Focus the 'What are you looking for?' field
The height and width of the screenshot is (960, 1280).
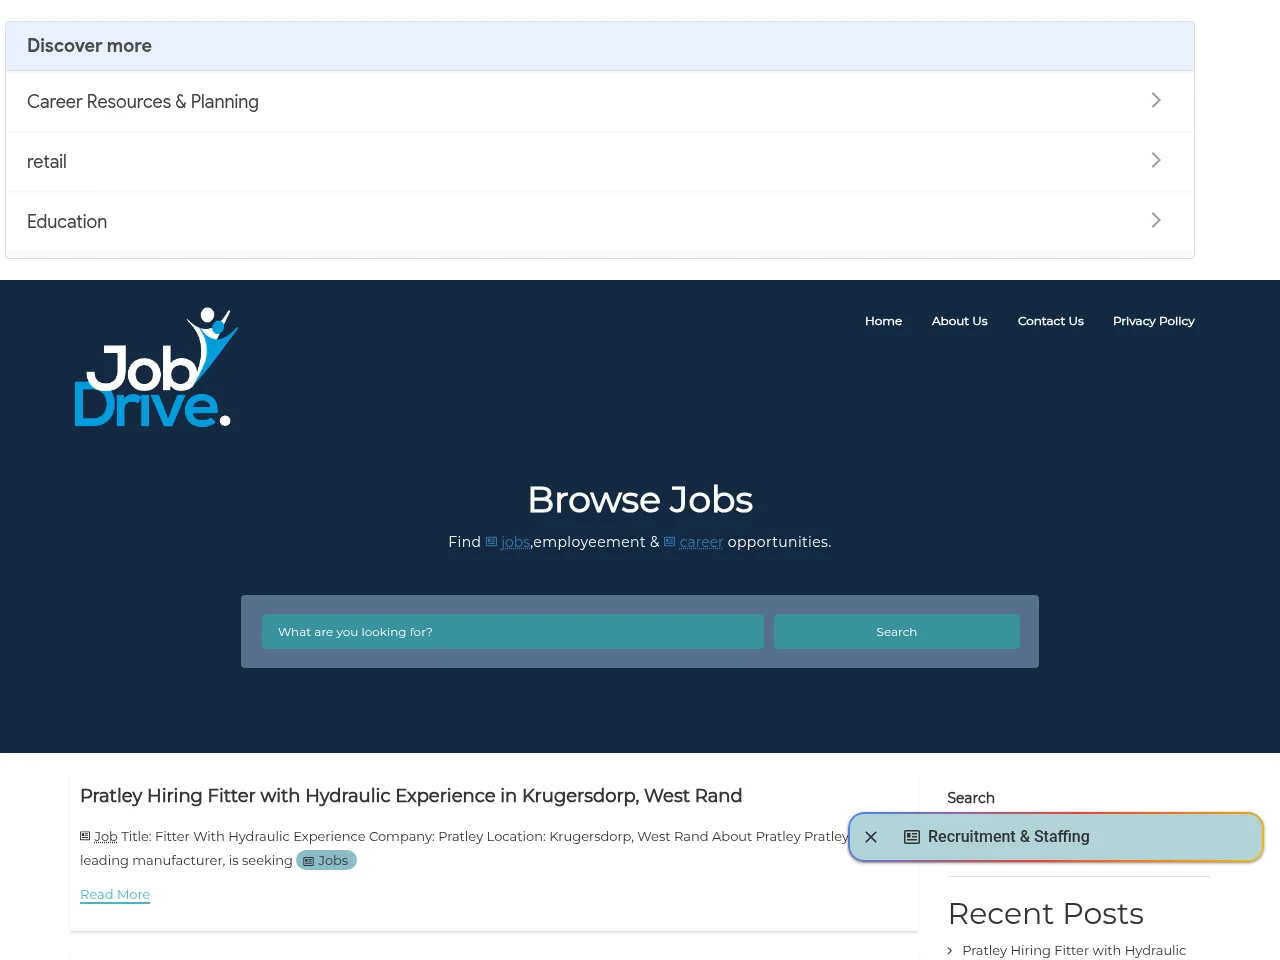pyautogui.click(x=513, y=632)
